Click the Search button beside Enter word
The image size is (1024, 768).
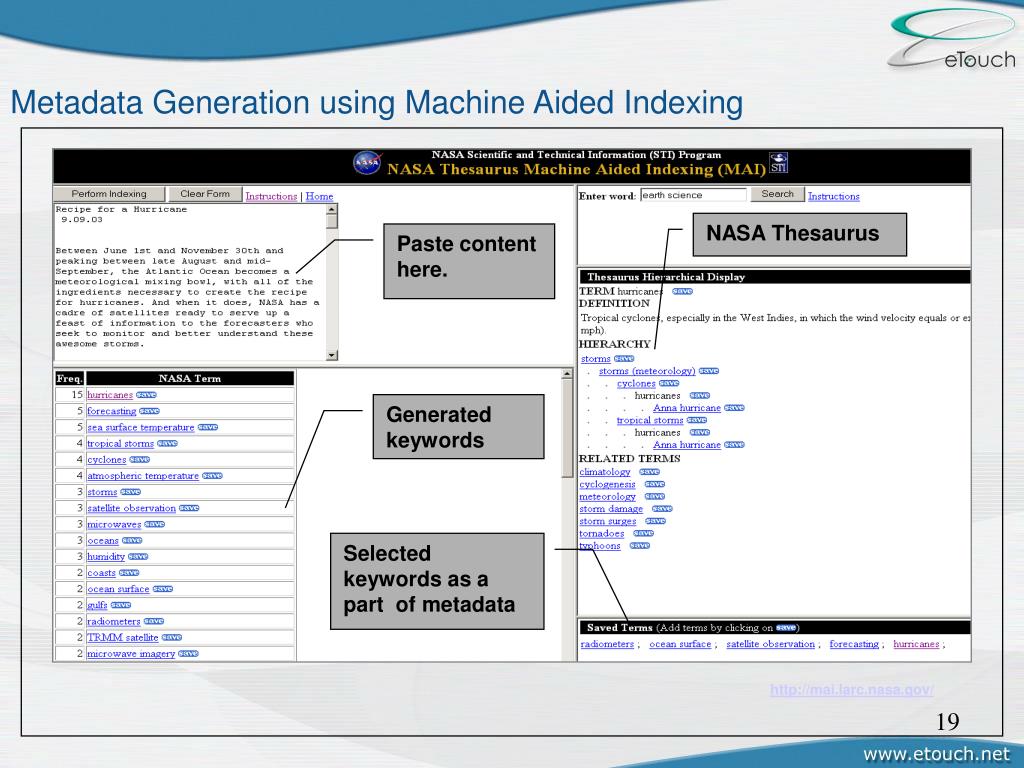tap(777, 194)
